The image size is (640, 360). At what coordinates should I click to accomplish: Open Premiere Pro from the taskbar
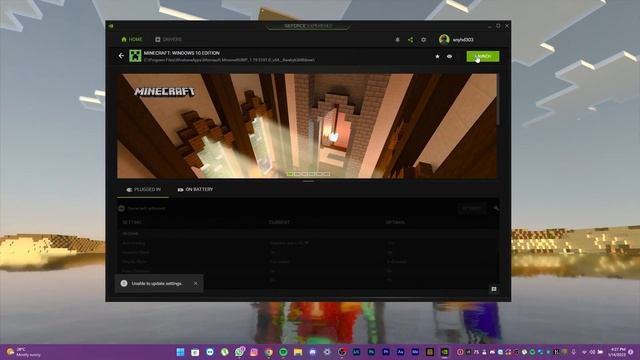(x=386, y=352)
